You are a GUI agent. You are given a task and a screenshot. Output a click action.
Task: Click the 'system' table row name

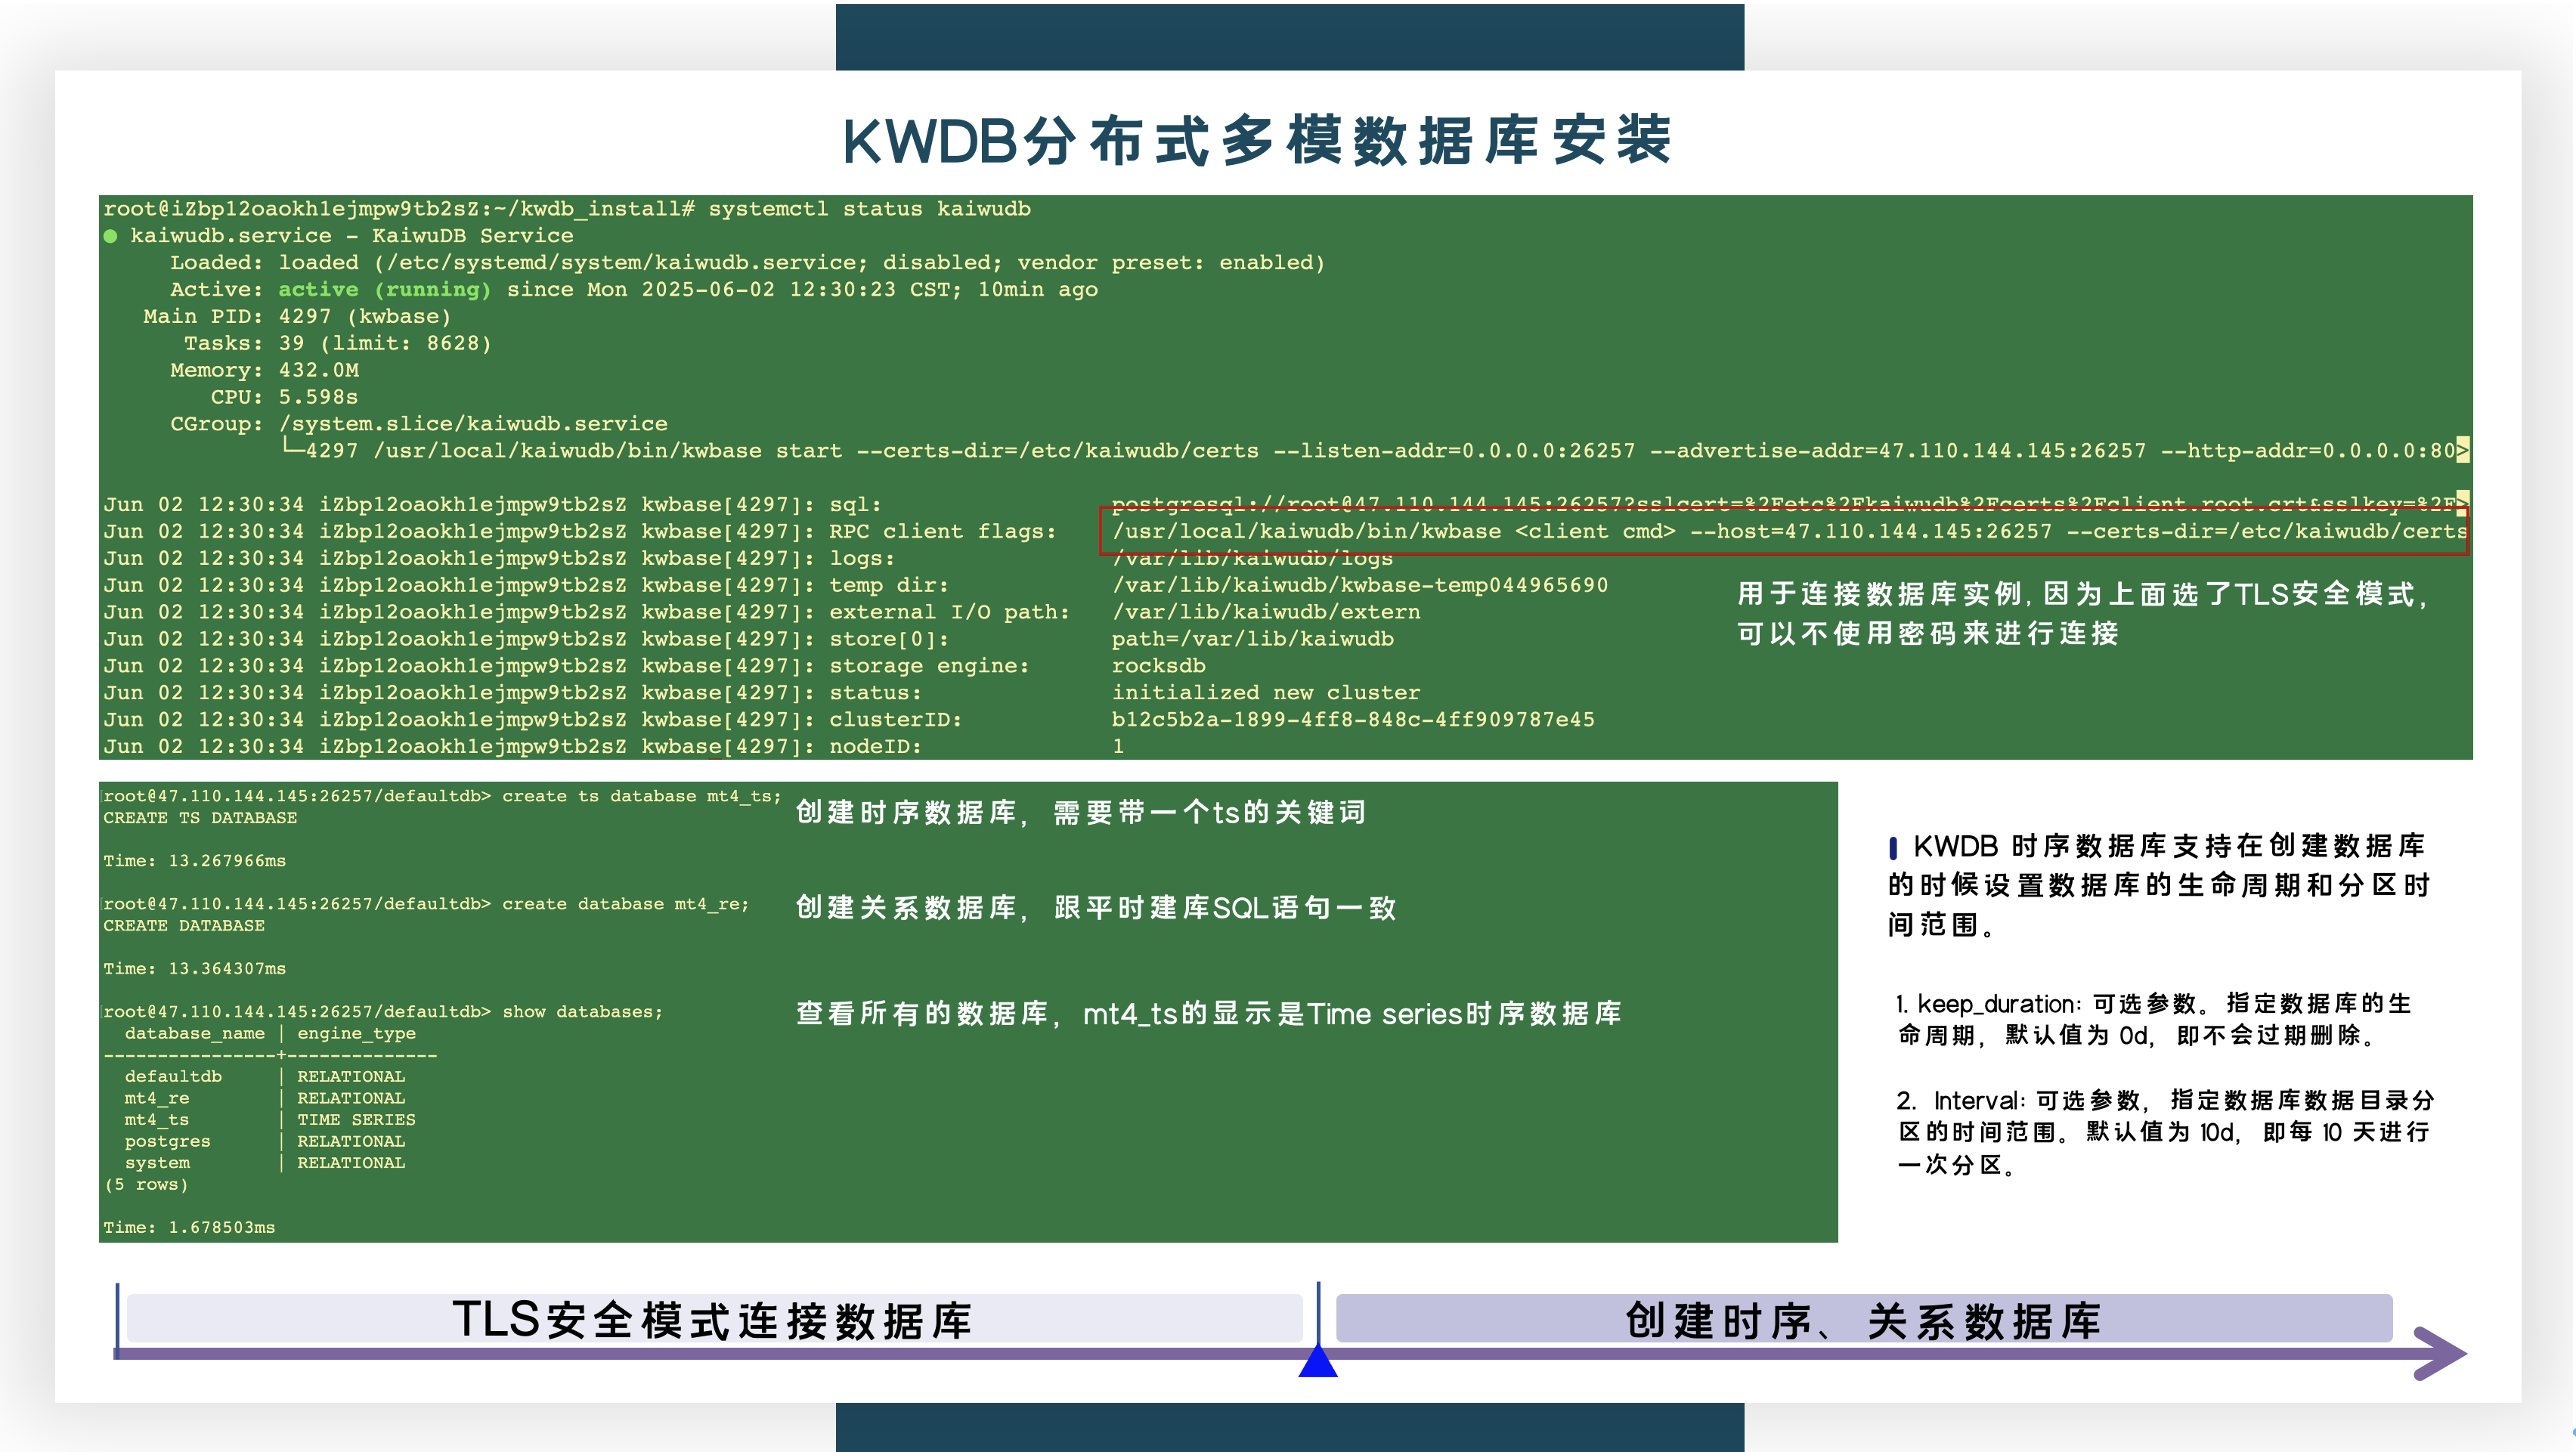pyautogui.click(x=157, y=1163)
